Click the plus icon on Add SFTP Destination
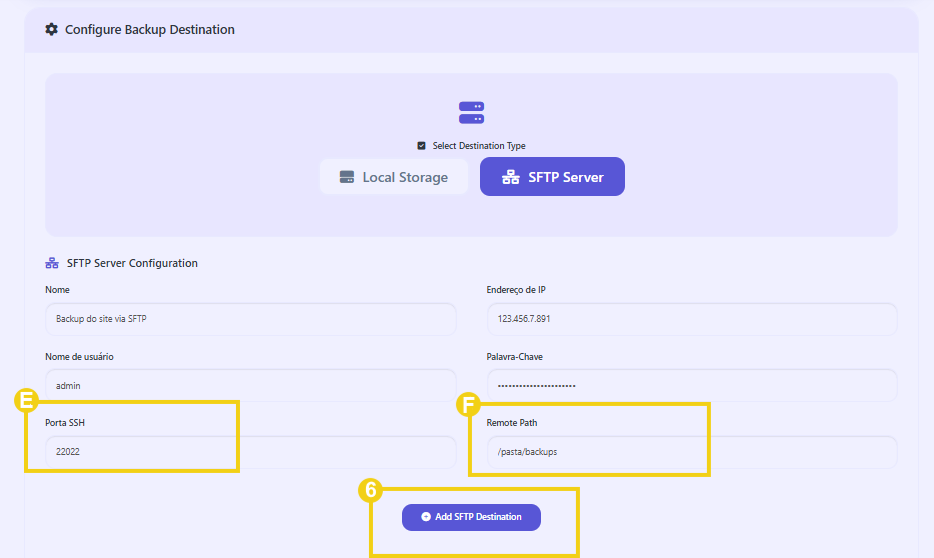The width and height of the screenshot is (934, 558). click(x=426, y=517)
